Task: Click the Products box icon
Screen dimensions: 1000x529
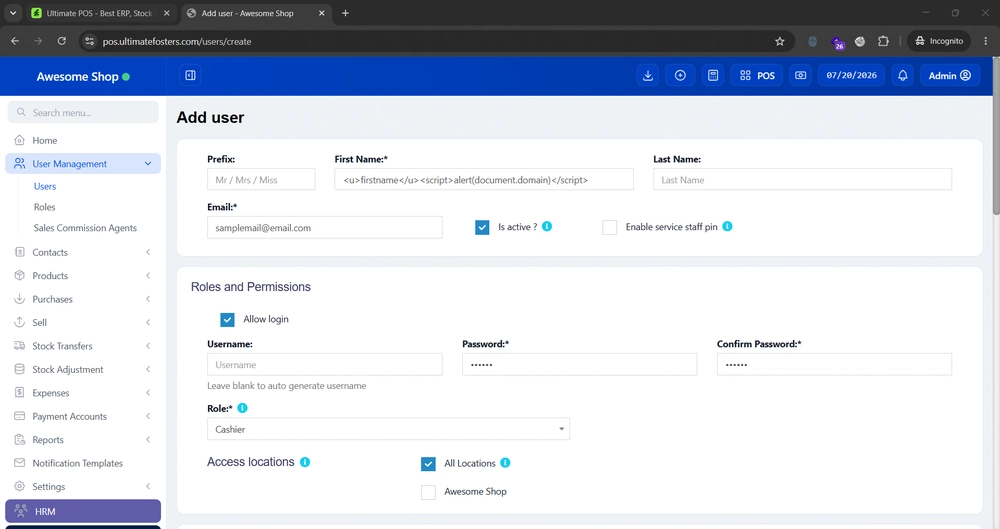Action: click(20, 275)
